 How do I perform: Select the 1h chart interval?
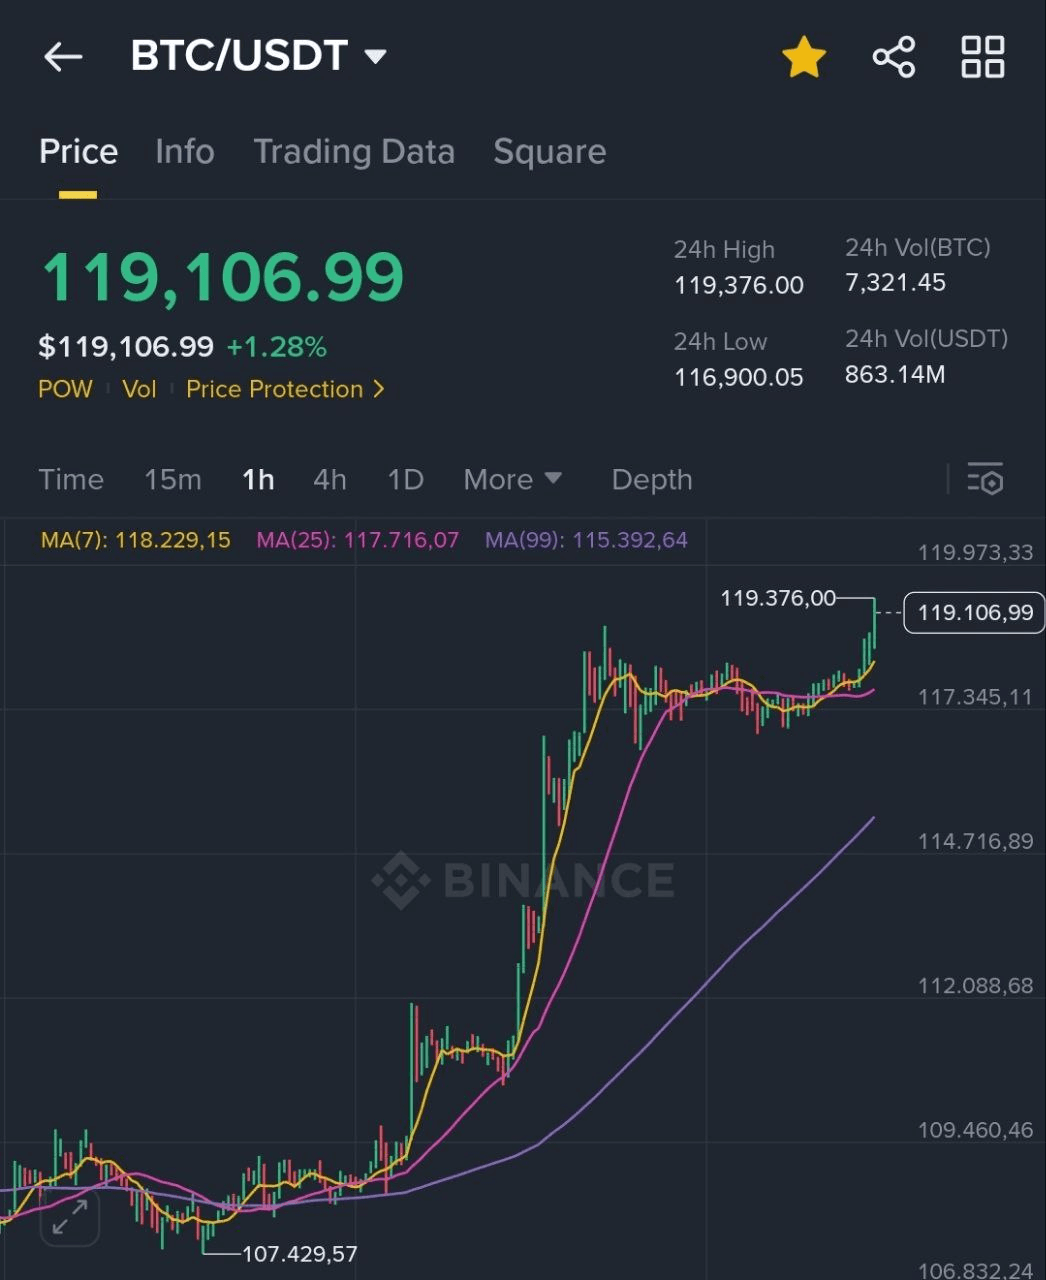click(258, 479)
